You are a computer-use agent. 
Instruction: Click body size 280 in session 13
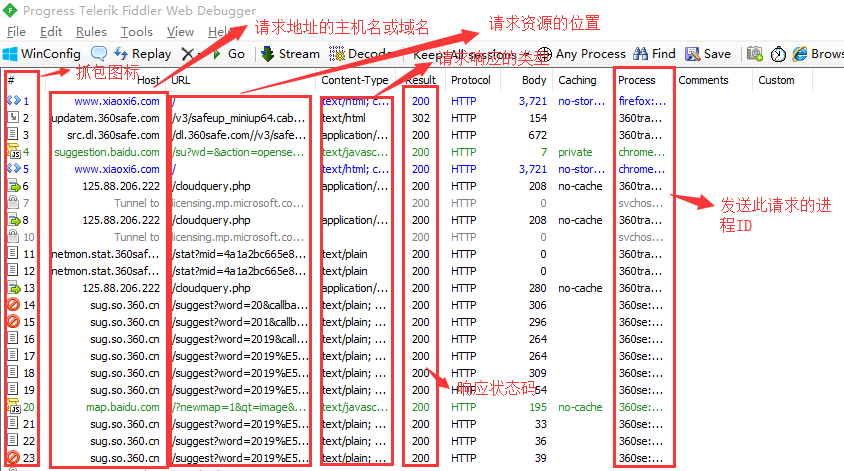537,288
